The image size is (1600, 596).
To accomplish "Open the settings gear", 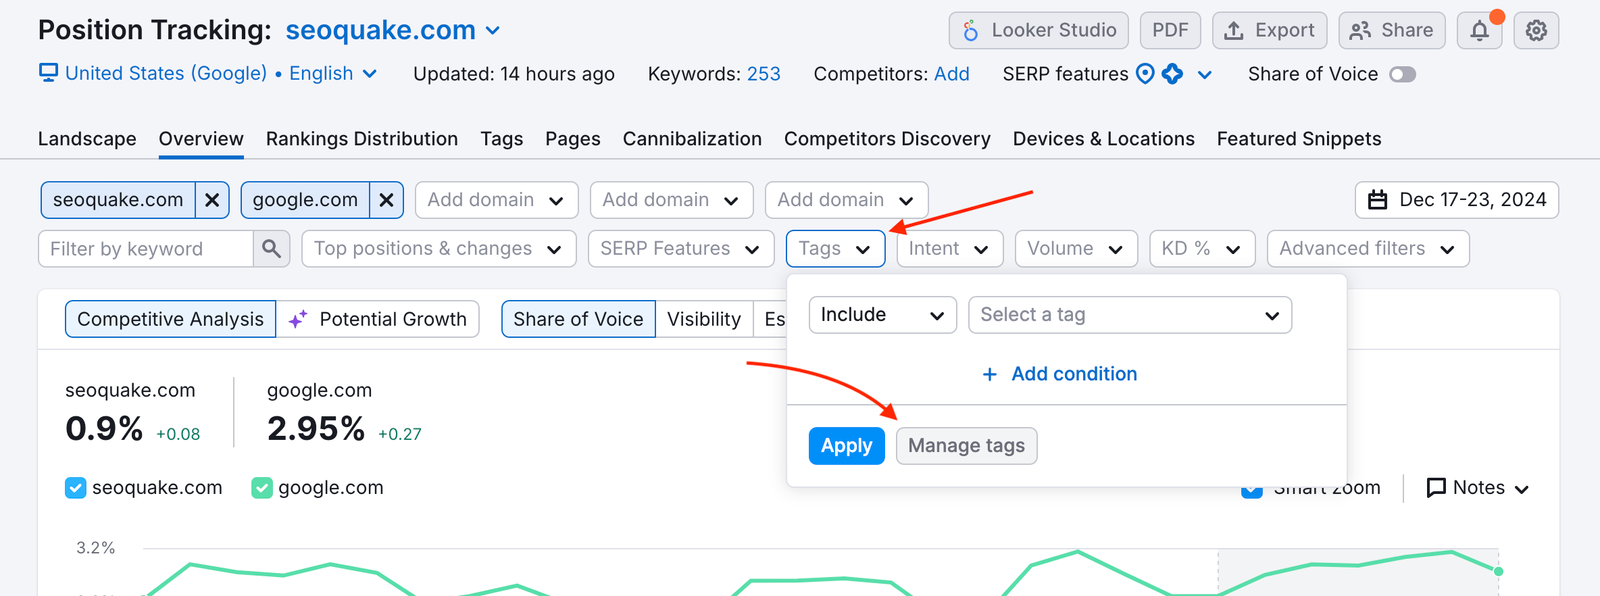I will click(1535, 30).
